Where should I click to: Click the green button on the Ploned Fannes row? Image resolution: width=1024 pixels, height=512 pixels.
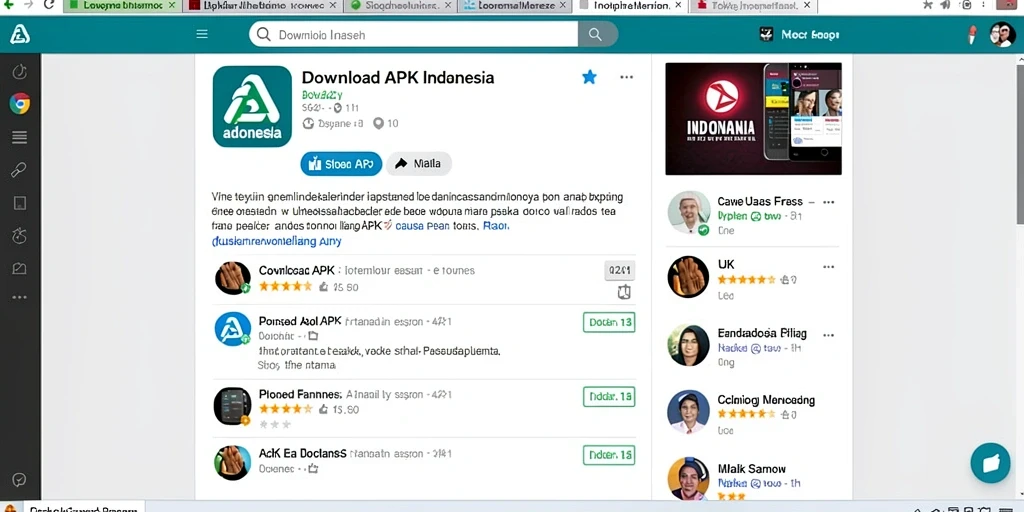point(609,396)
